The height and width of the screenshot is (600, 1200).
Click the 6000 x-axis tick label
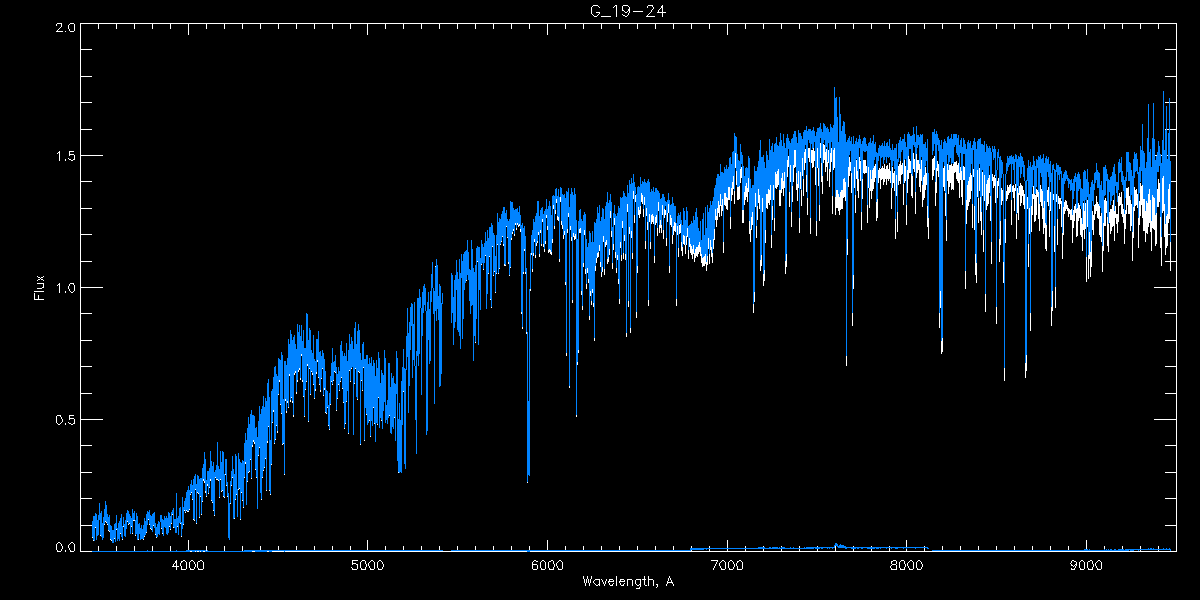click(547, 564)
